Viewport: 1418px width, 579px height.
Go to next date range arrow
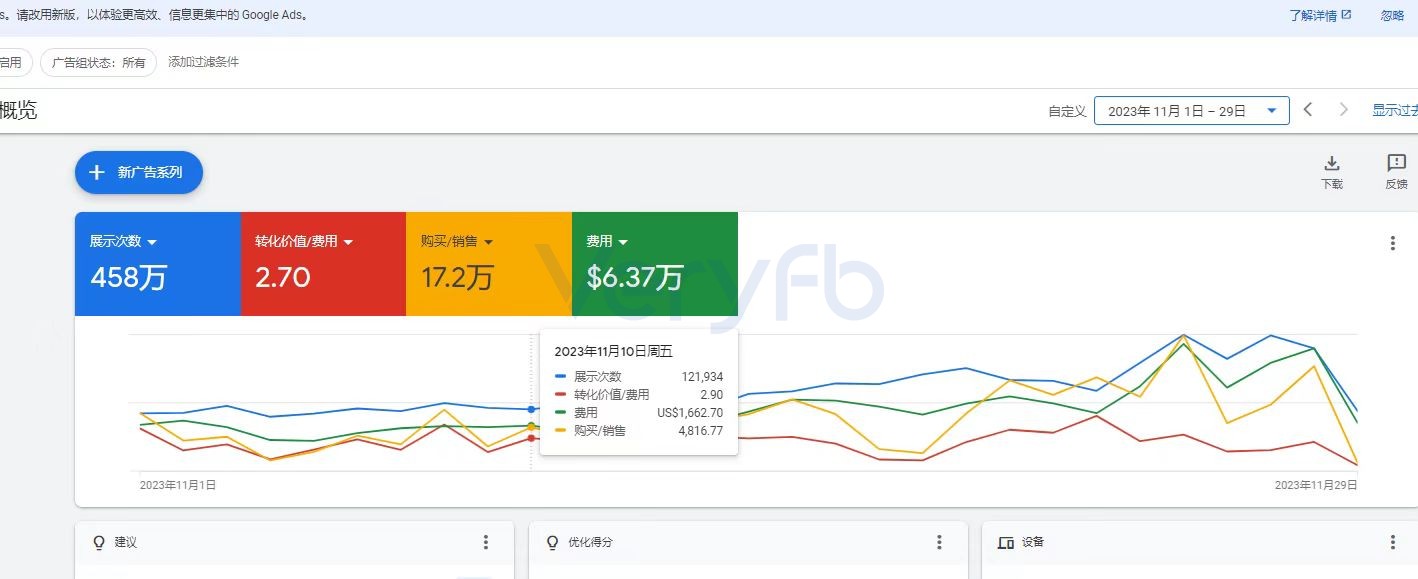click(x=1343, y=110)
